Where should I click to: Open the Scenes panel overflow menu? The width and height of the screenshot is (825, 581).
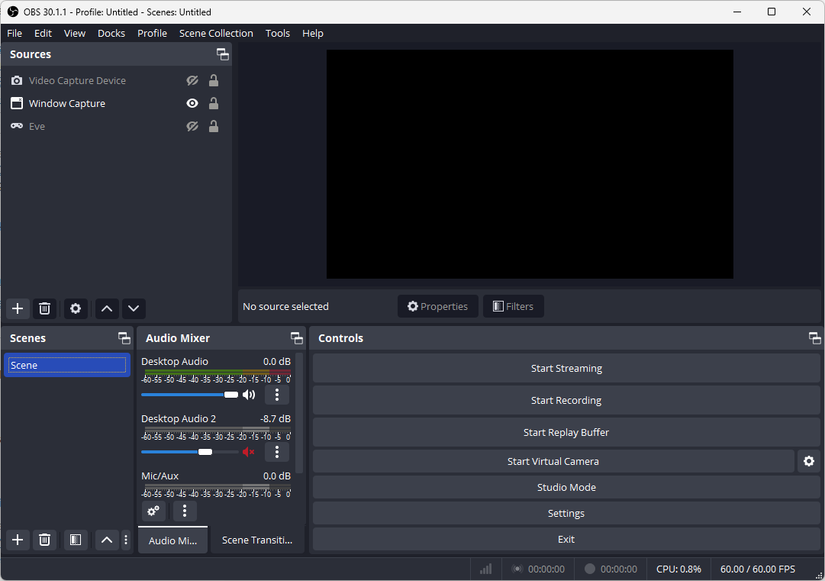[x=125, y=539]
